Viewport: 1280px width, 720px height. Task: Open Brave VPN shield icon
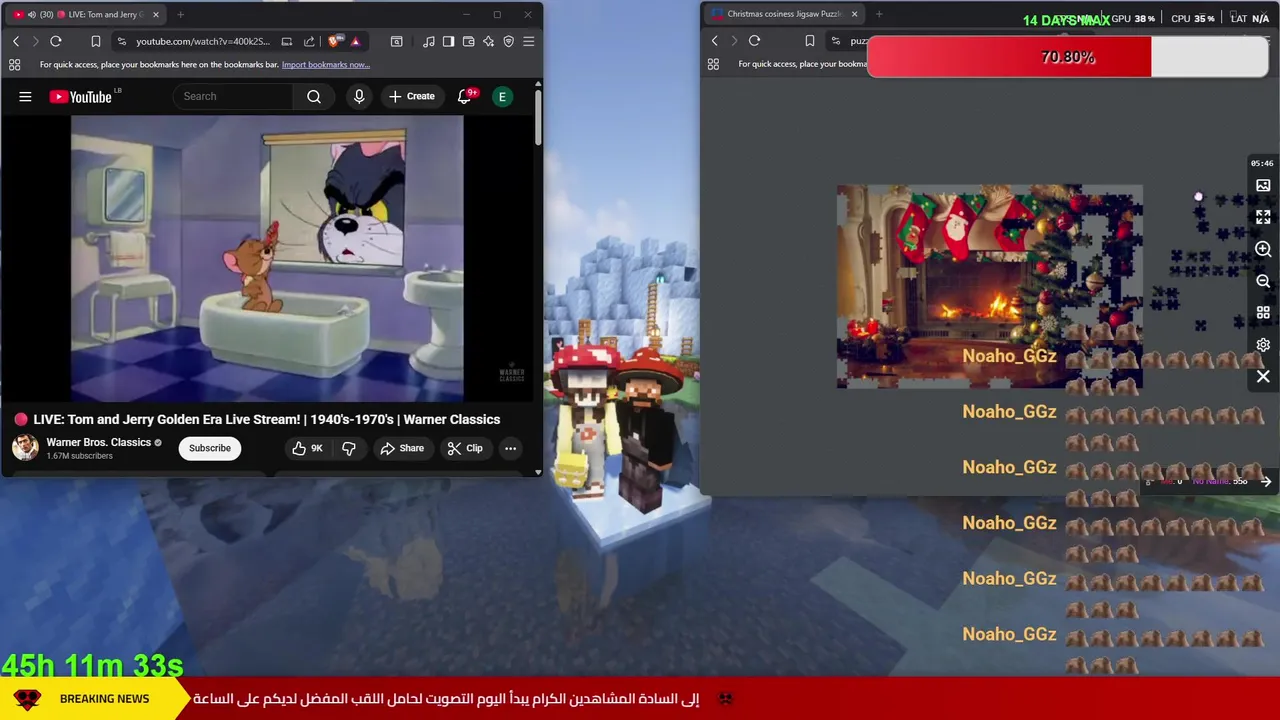tap(508, 41)
